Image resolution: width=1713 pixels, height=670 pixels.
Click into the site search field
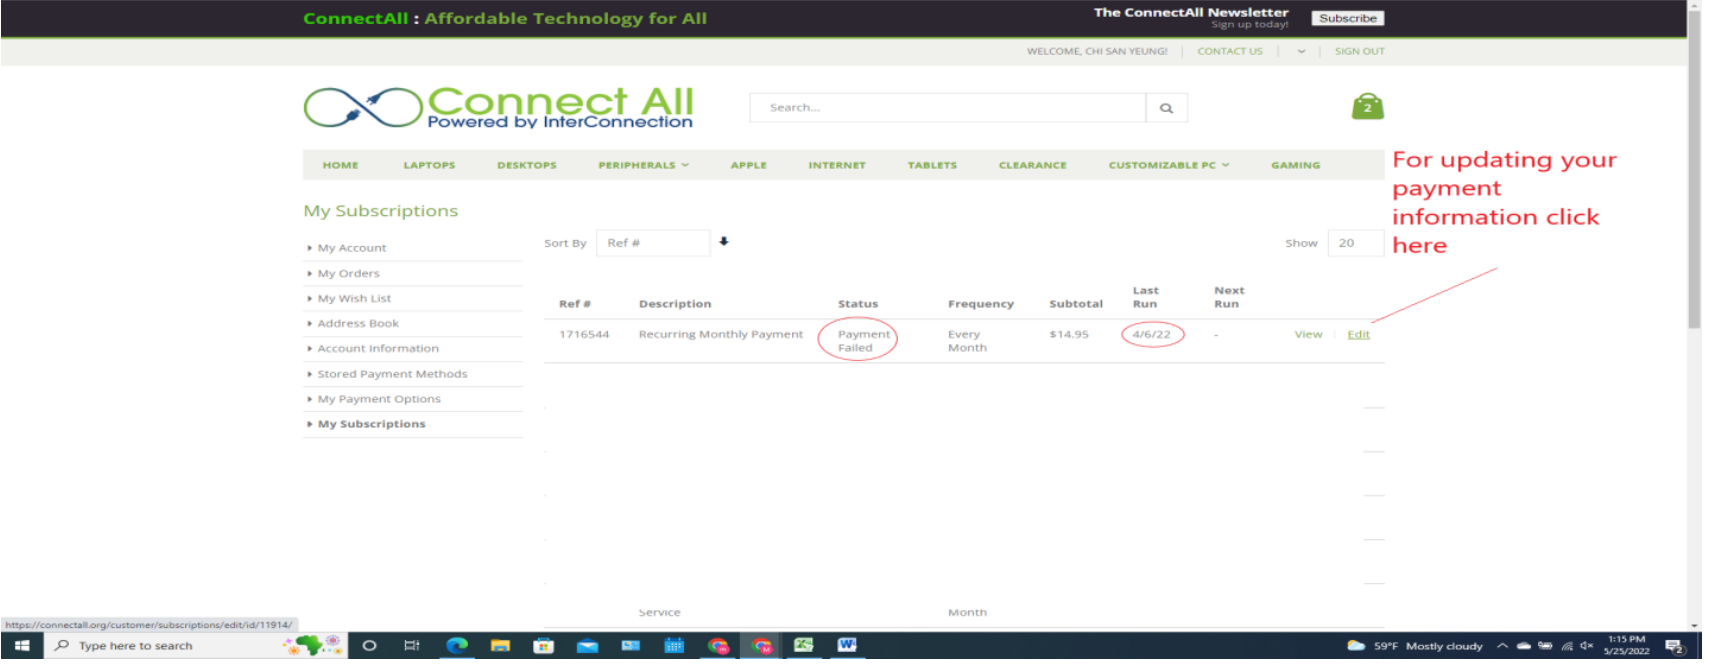pyautogui.click(x=947, y=108)
